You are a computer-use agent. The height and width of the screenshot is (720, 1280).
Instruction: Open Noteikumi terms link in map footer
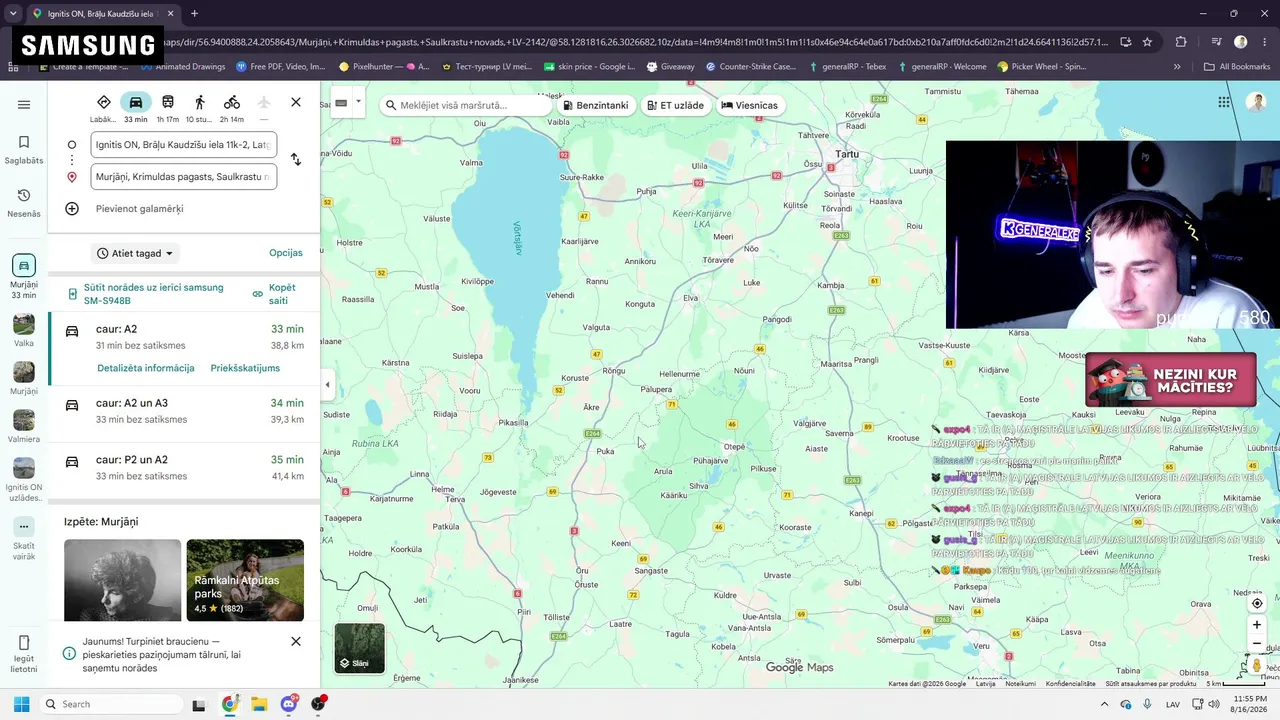point(1020,684)
